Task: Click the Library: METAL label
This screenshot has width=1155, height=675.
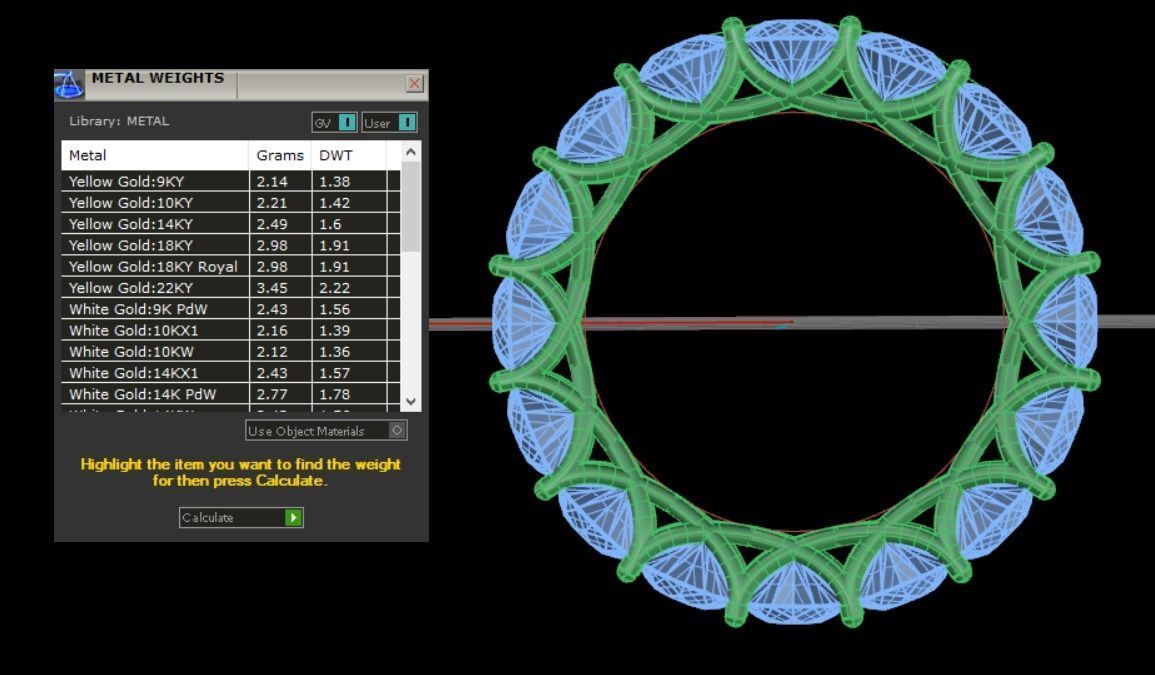Action: tap(119, 121)
